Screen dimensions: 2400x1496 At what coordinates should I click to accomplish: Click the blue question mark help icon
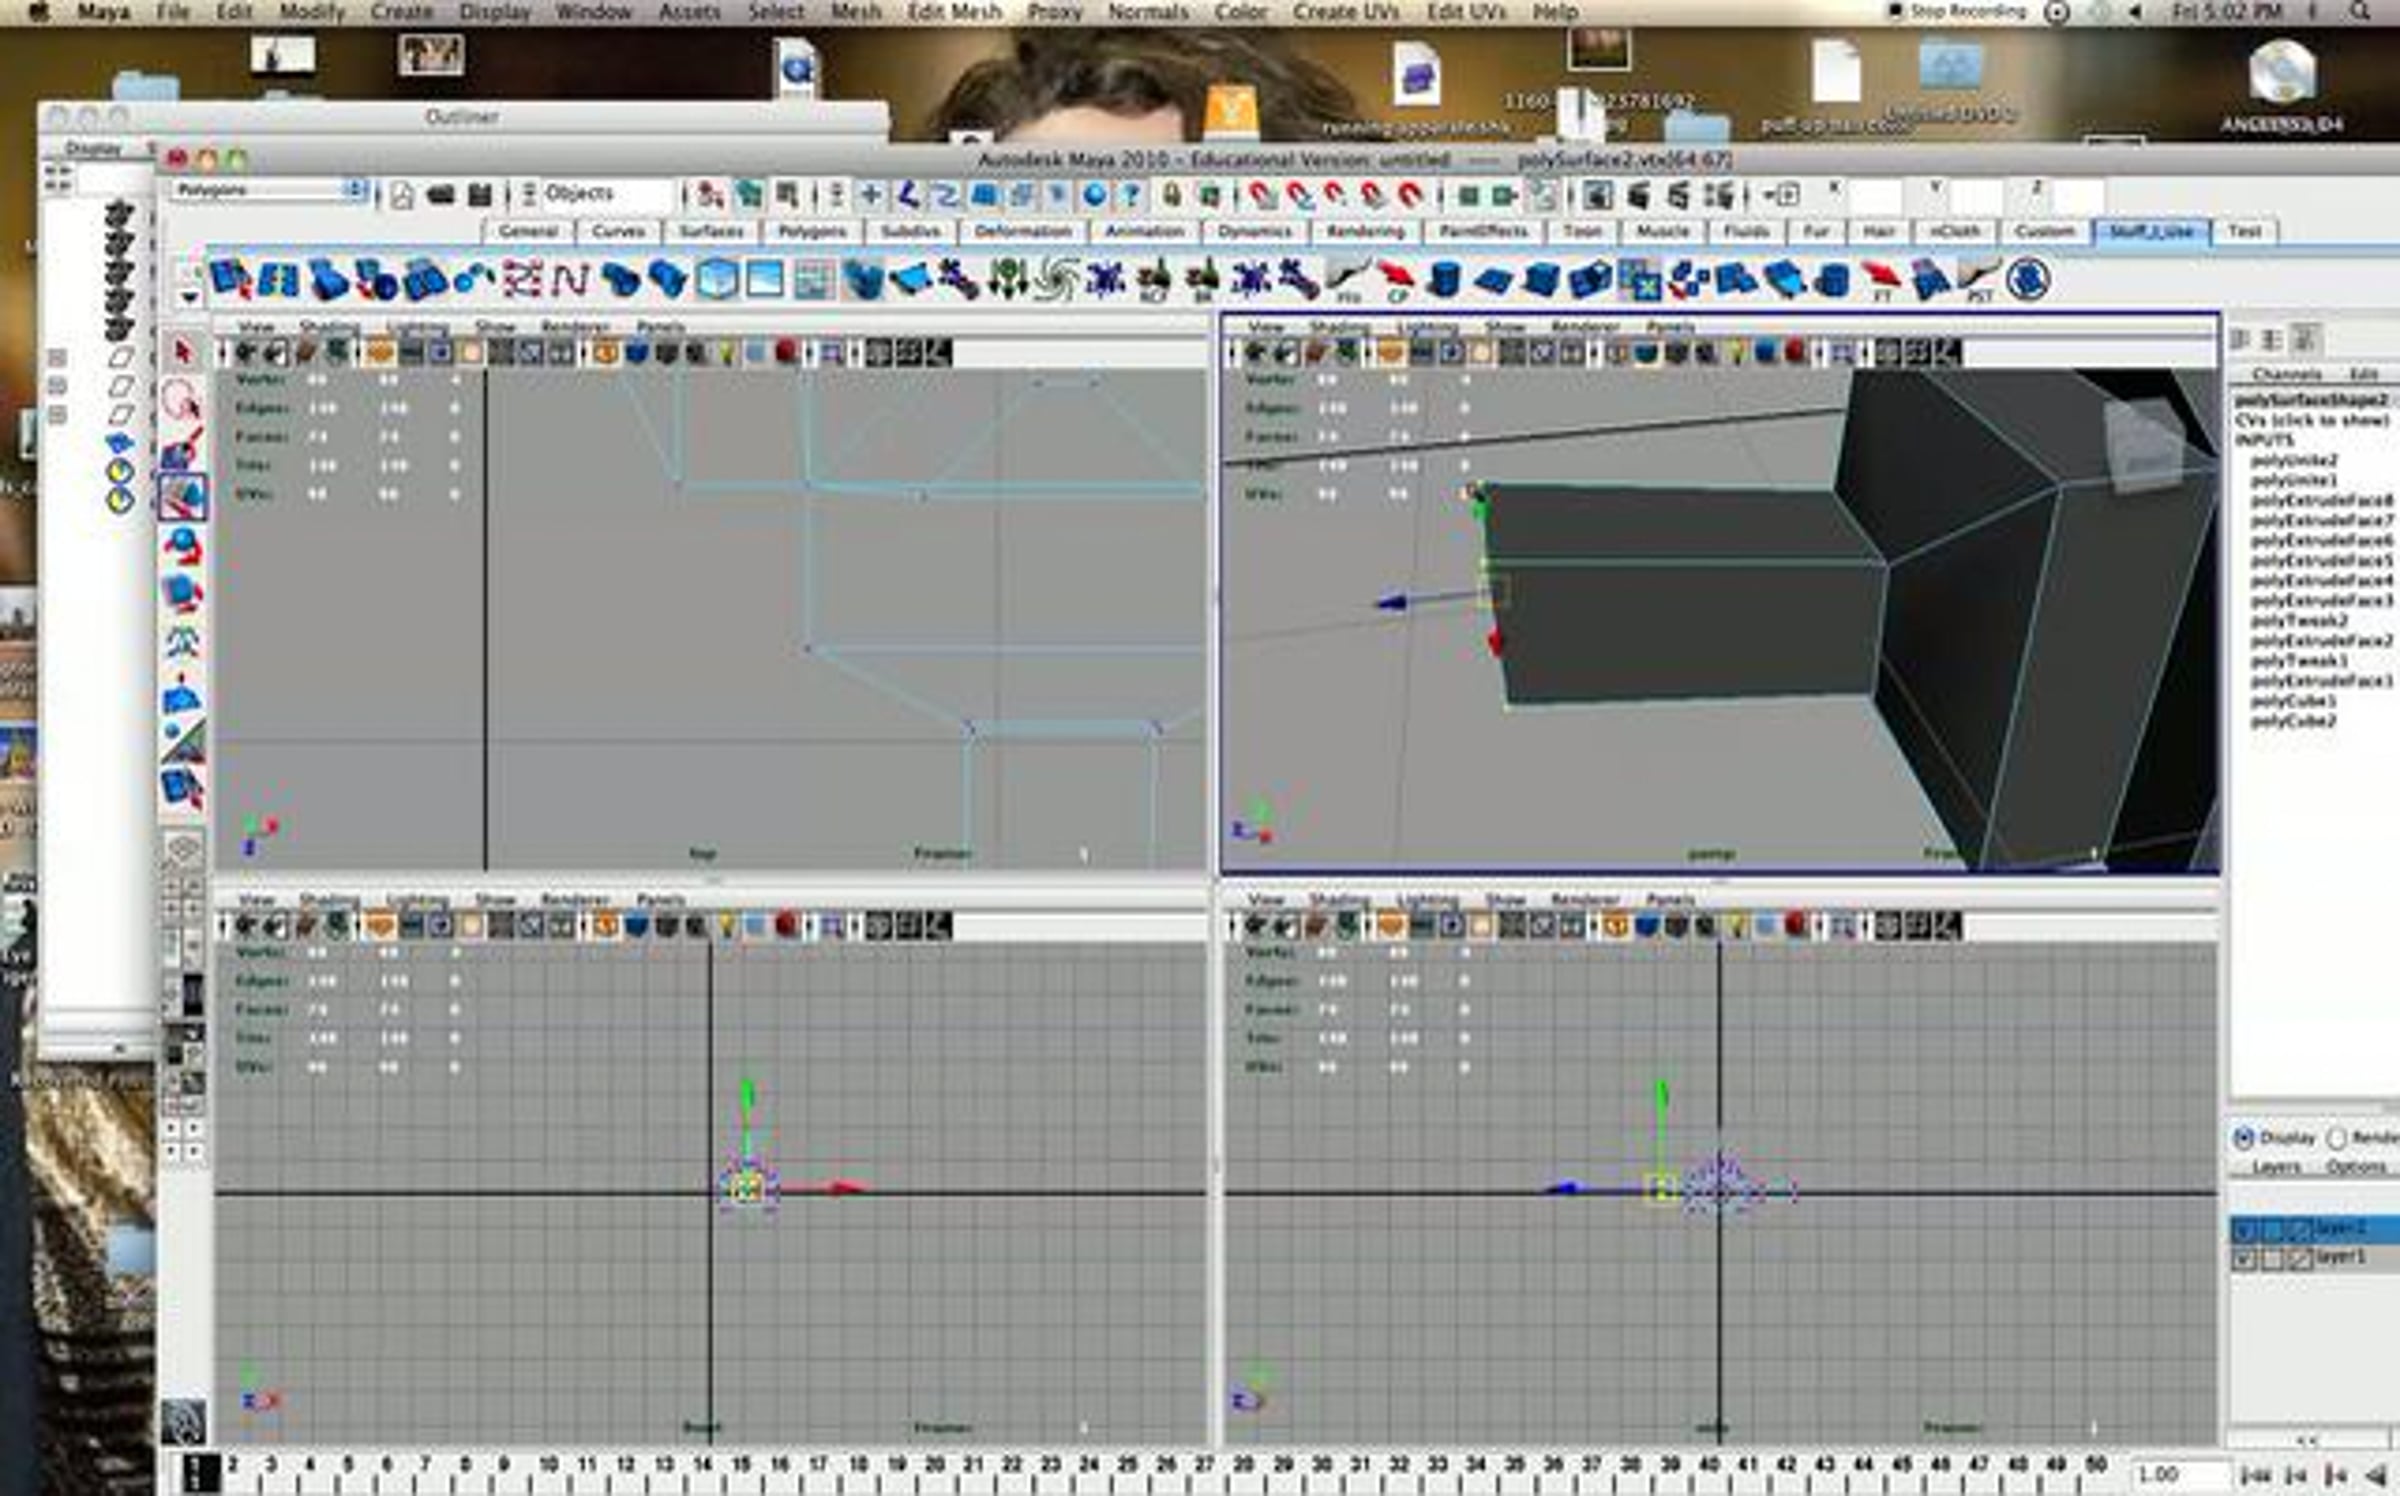pos(1131,195)
